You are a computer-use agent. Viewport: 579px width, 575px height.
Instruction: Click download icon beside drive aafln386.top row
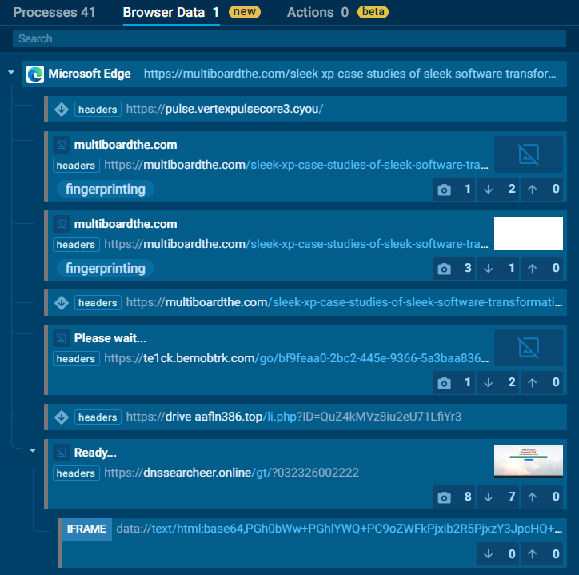pos(62,417)
